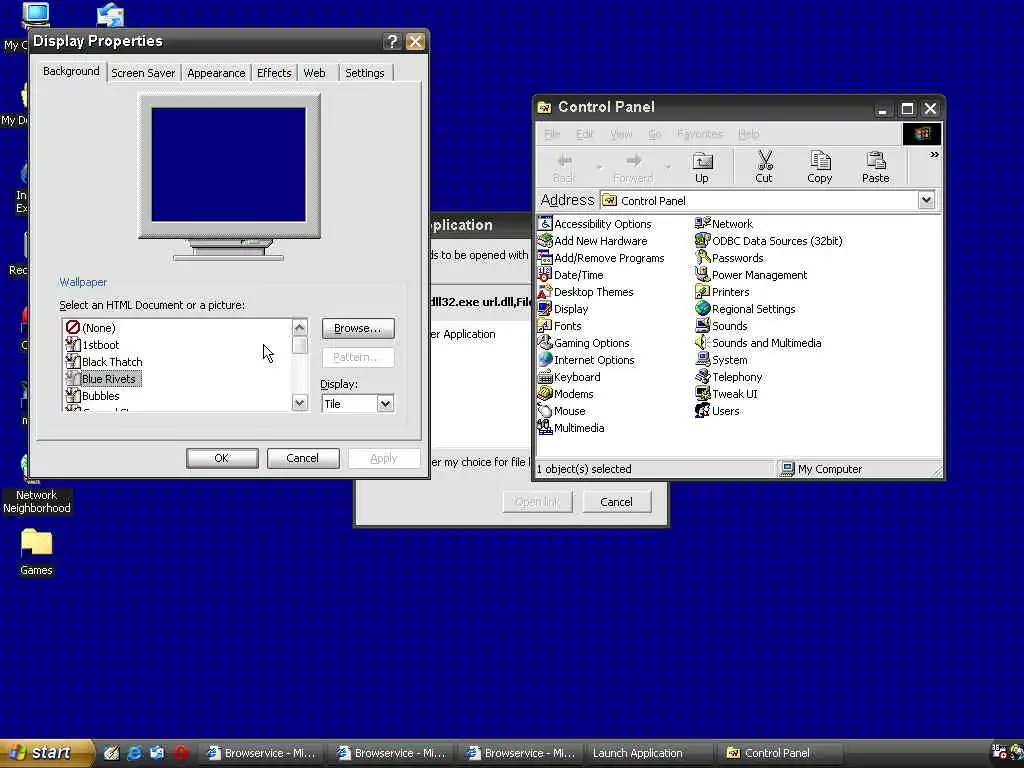This screenshot has height=768, width=1024.
Task: Switch to the Settings tab
Action: point(364,73)
